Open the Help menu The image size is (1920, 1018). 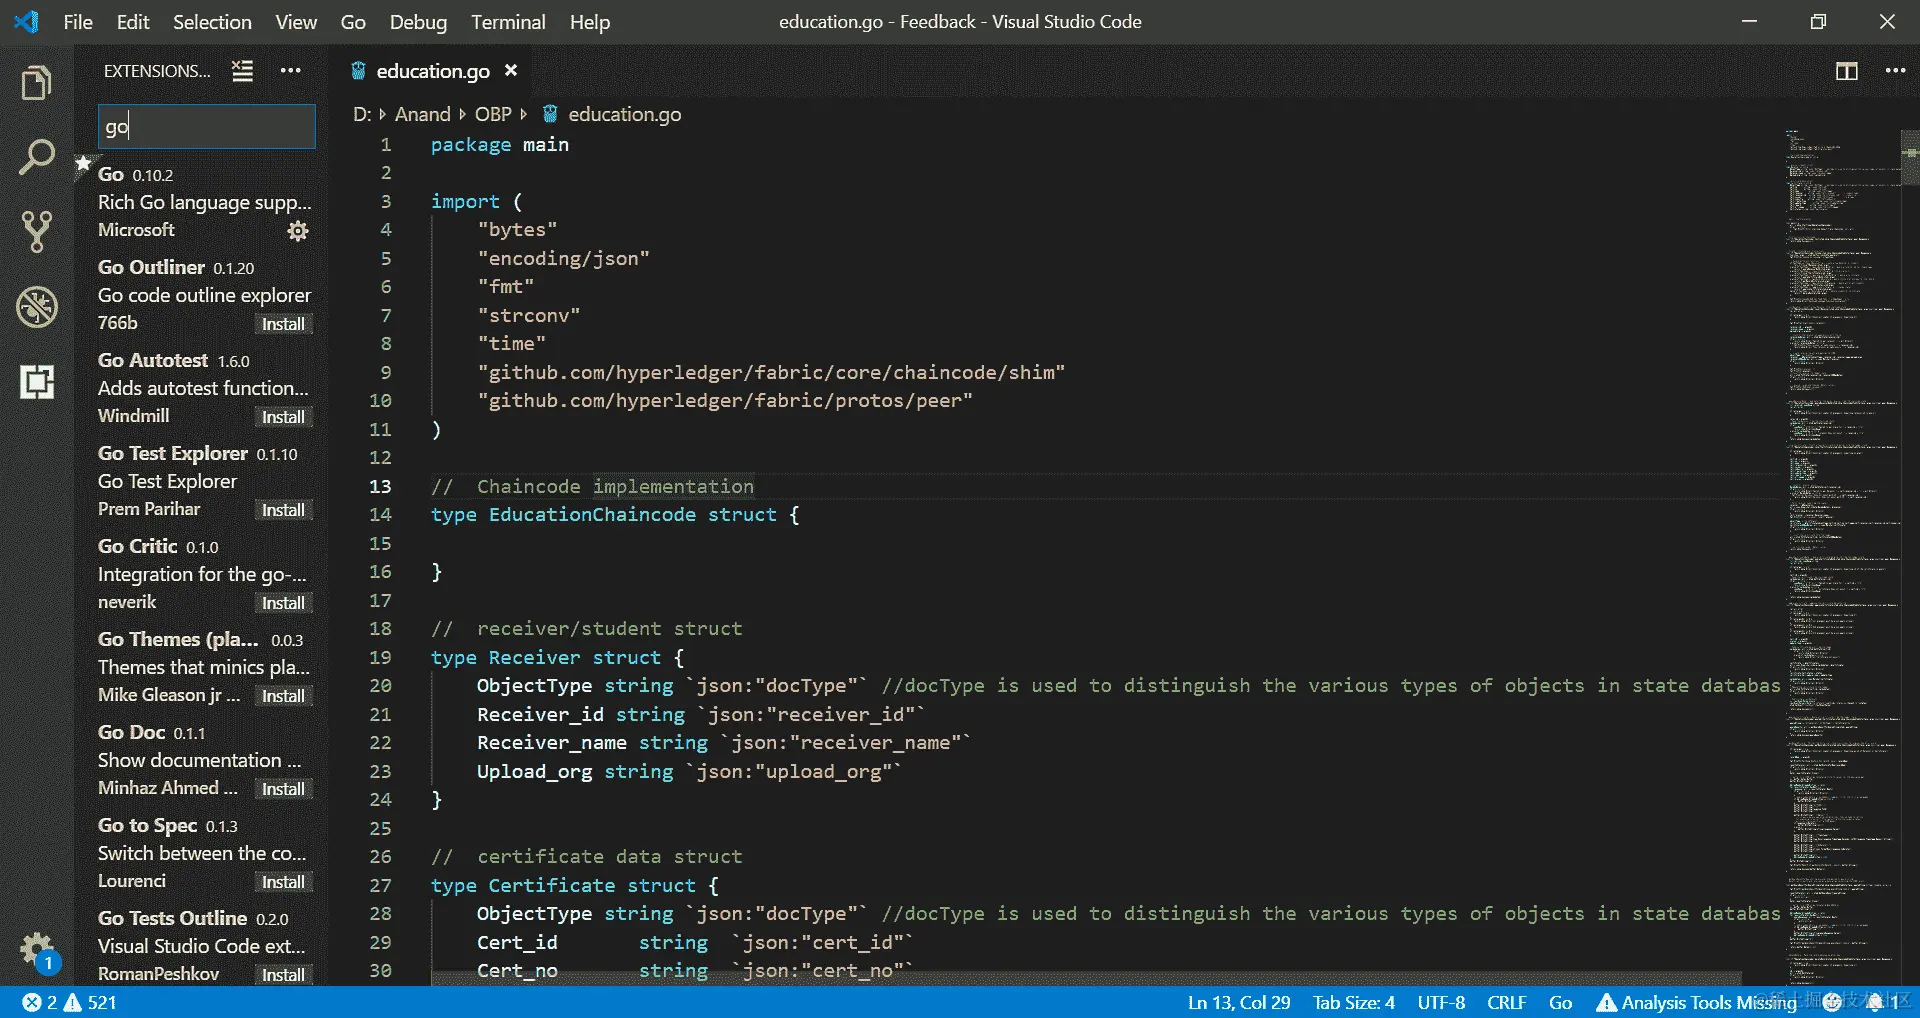coord(590,22)
